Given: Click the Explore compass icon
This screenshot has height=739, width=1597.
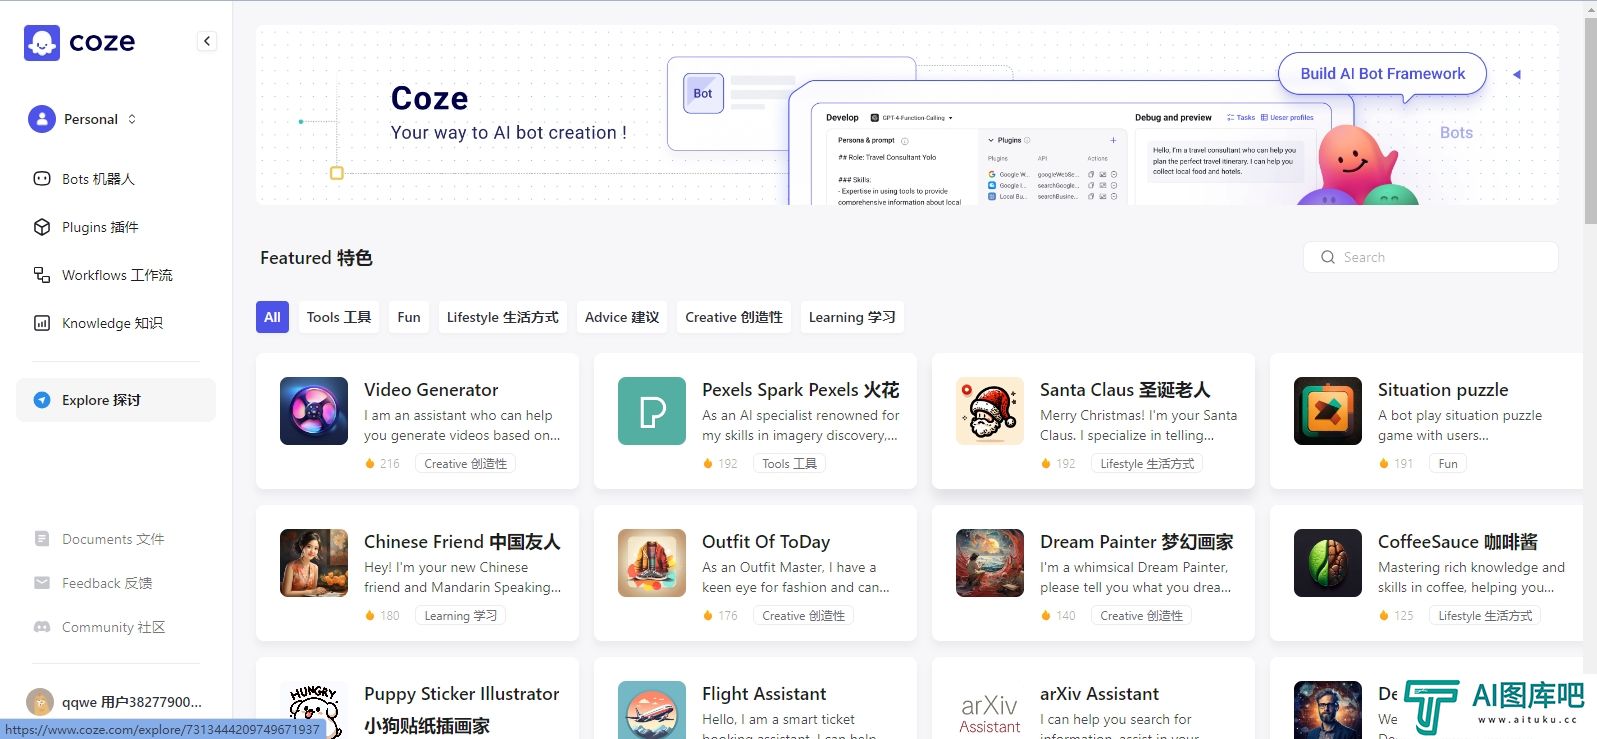Looking at the screenshot, I should pos(42,400).
